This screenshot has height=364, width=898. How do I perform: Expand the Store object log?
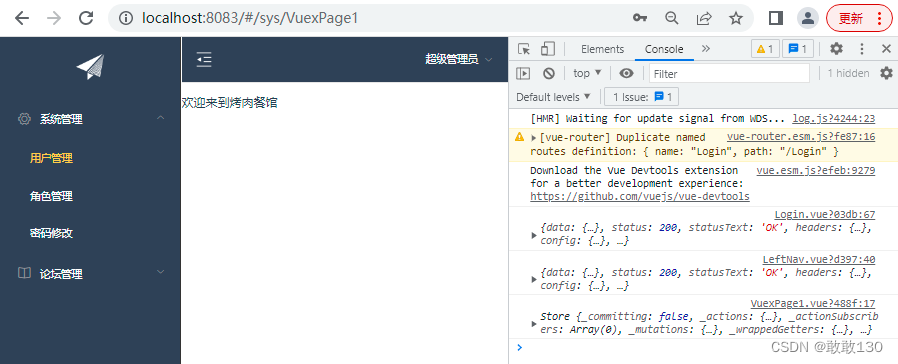(x=534, y=323)
